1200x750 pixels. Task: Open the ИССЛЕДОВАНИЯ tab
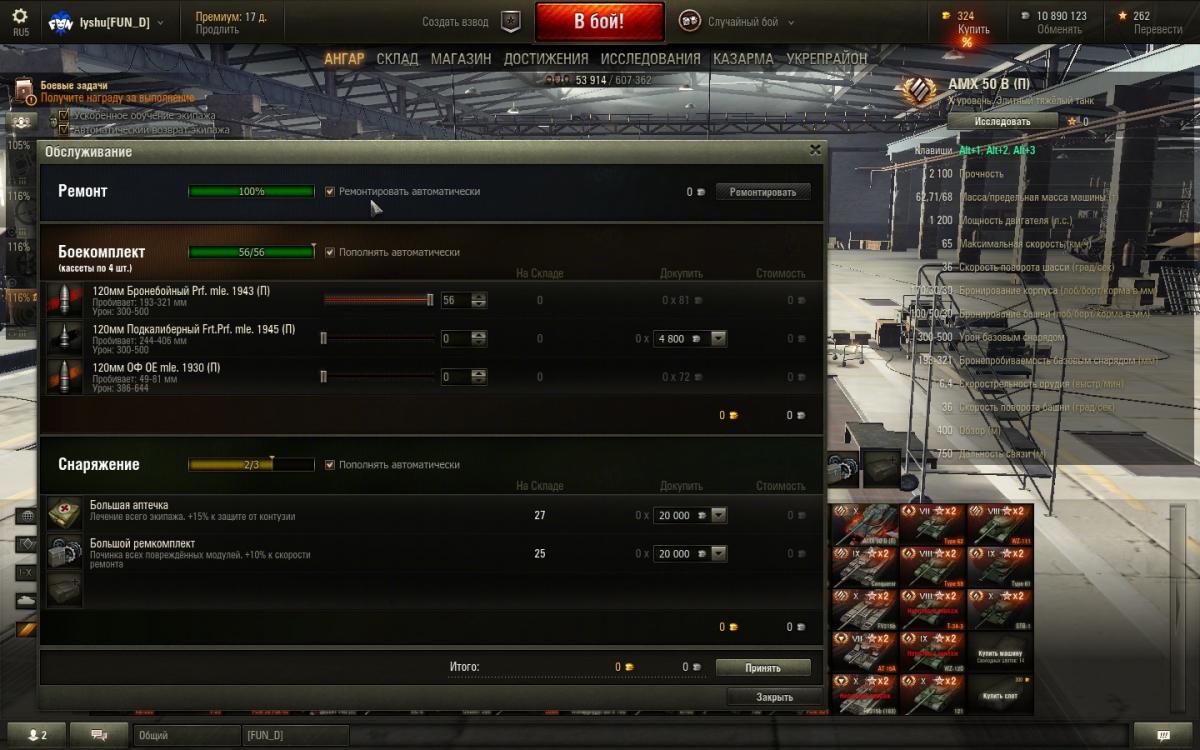pos(651,59)
